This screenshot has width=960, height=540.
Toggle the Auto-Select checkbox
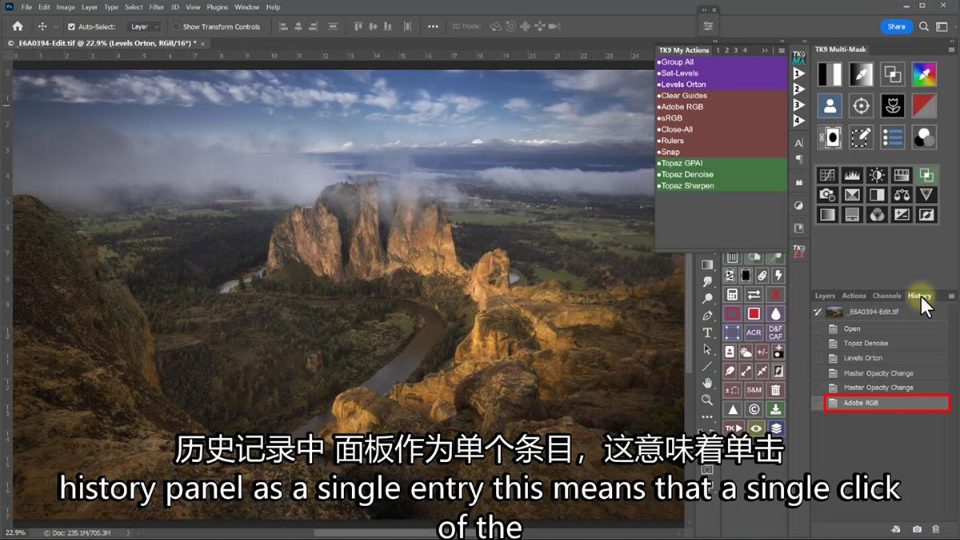[71, 27]
